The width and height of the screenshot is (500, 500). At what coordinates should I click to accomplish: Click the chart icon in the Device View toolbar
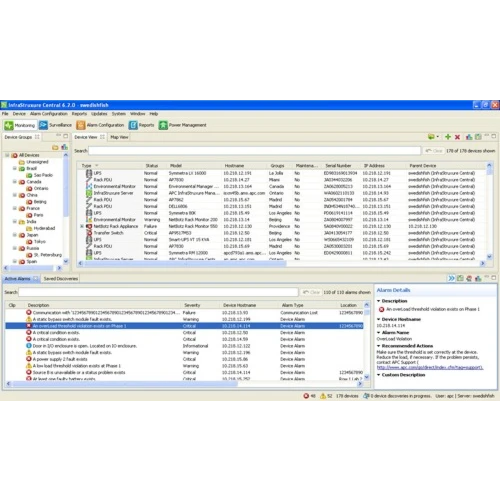469,137
